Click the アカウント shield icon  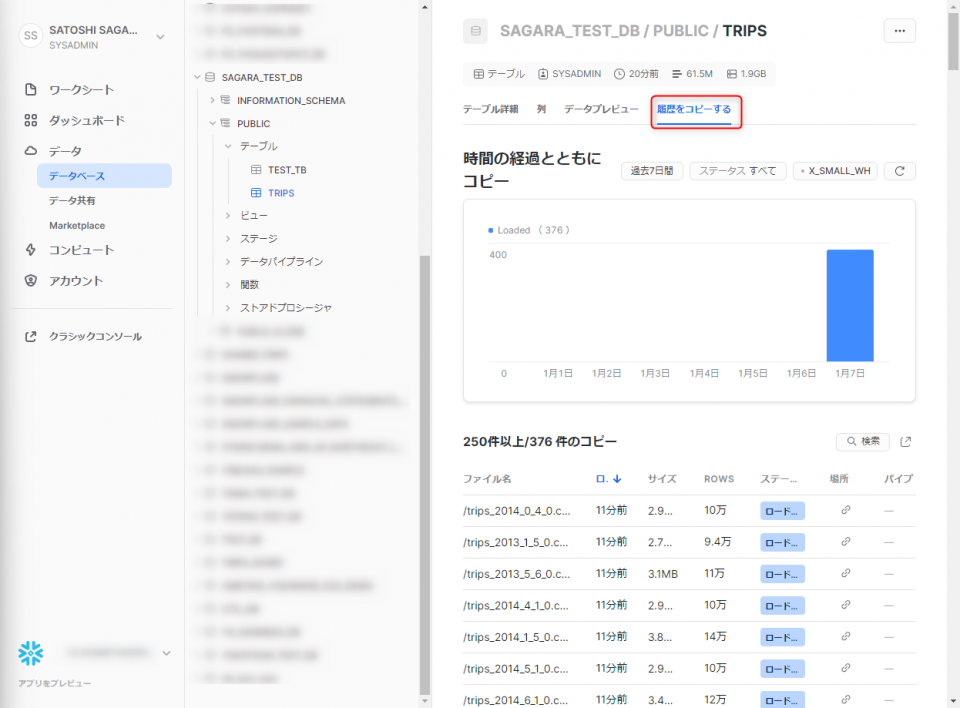click(x=31, y=281)
